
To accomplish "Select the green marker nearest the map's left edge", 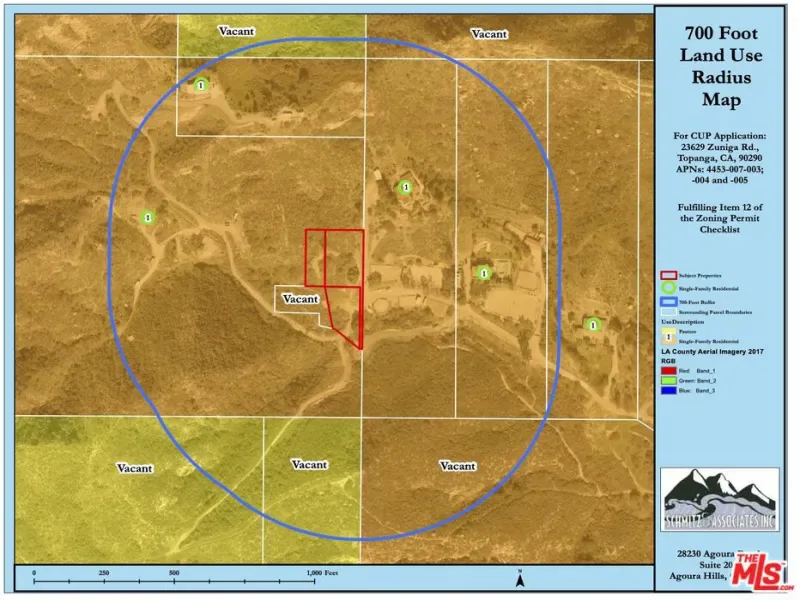I will click(148, 217).
